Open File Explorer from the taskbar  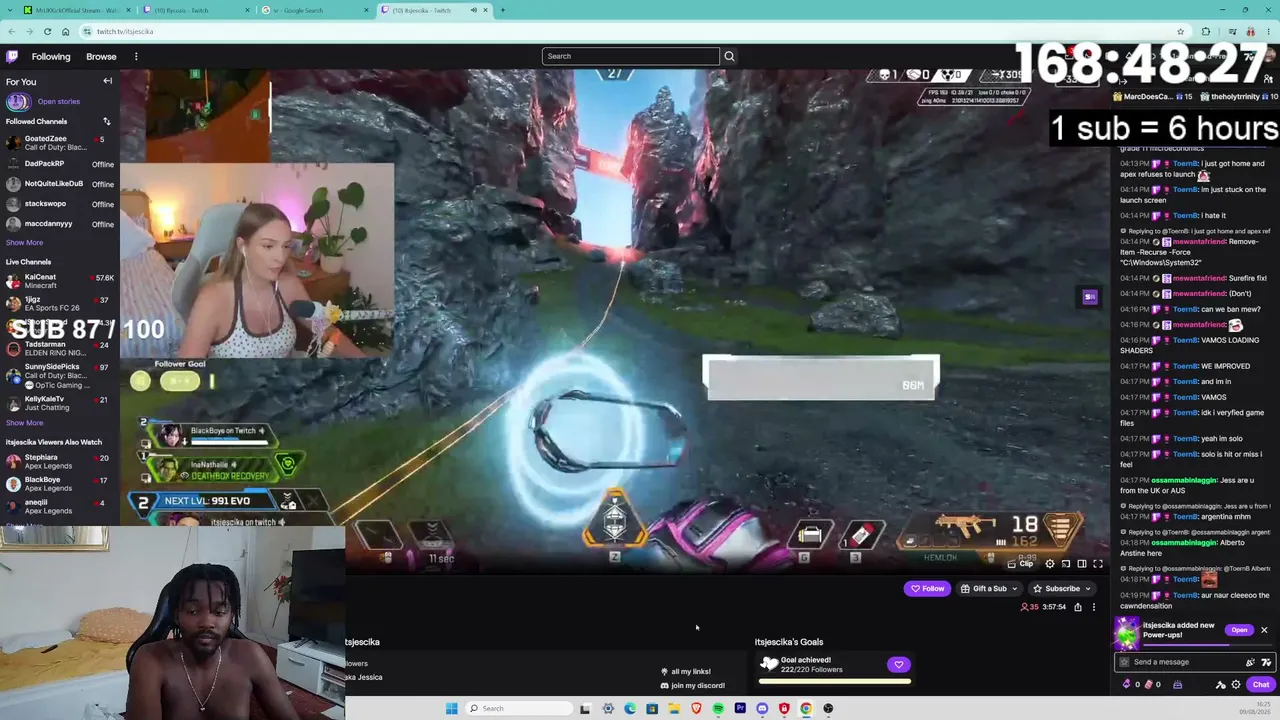(x=674, y=709)
